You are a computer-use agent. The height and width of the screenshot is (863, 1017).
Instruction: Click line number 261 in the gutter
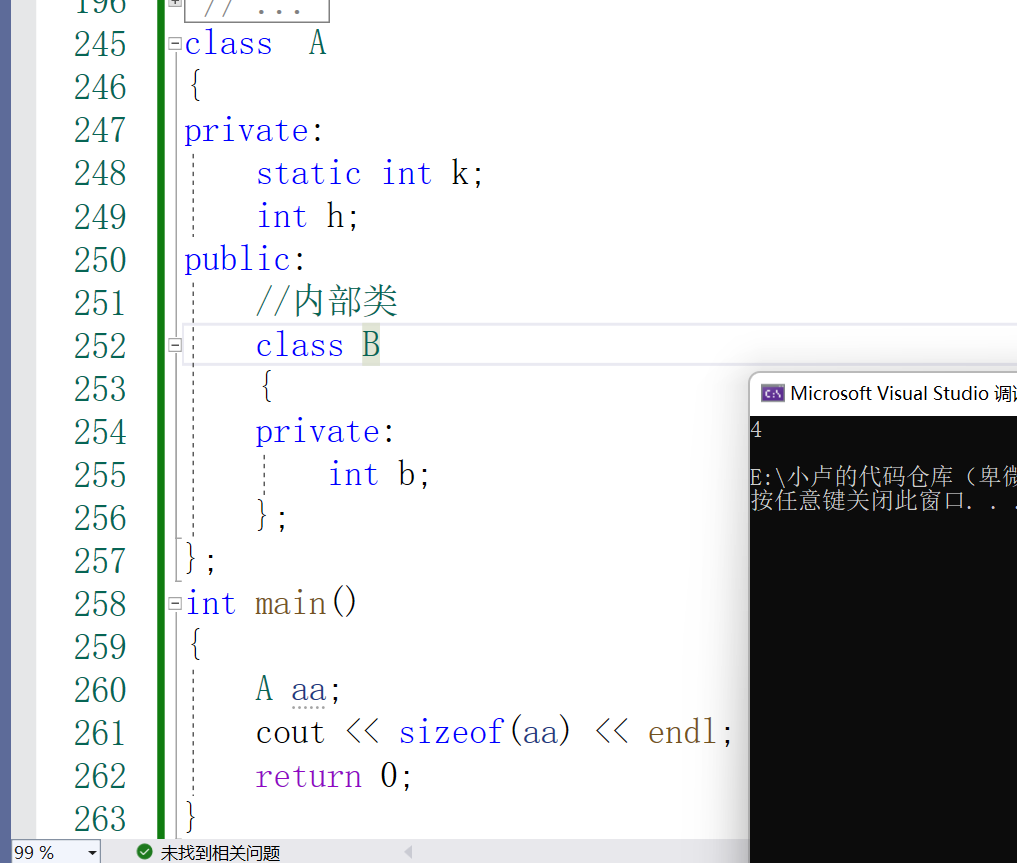pos(100,733)
